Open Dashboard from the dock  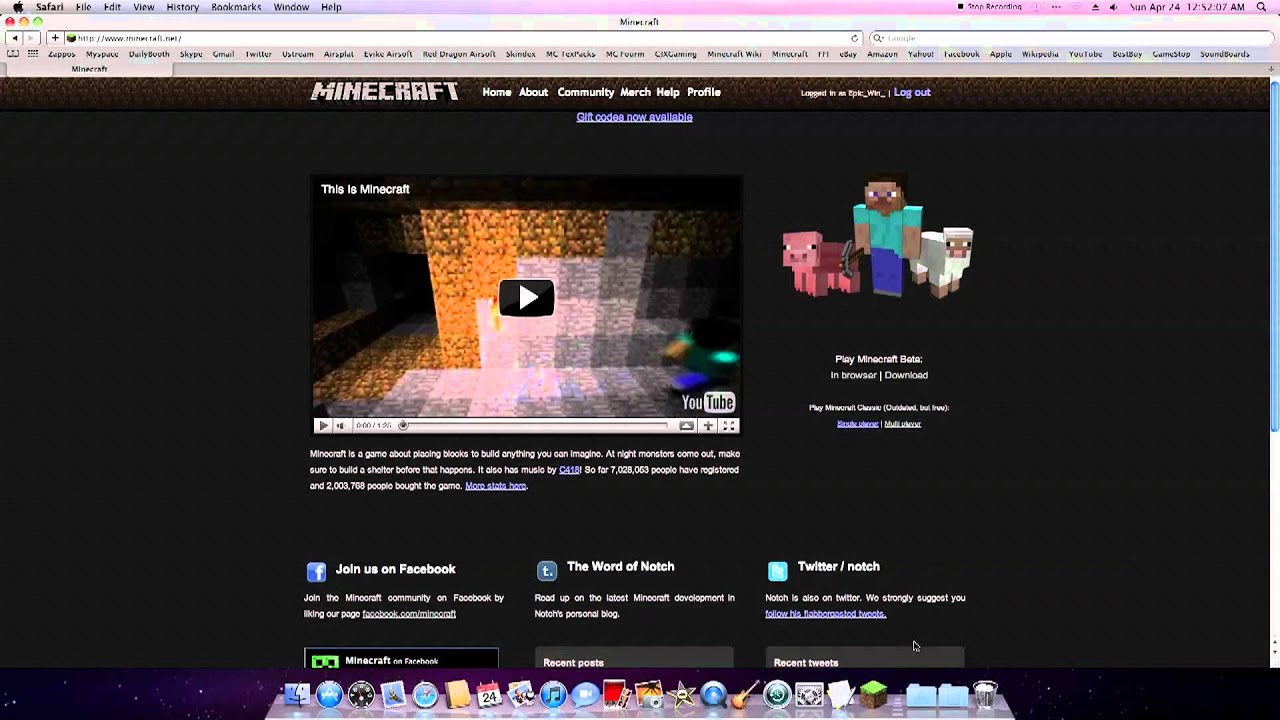(x=361, y=694)
